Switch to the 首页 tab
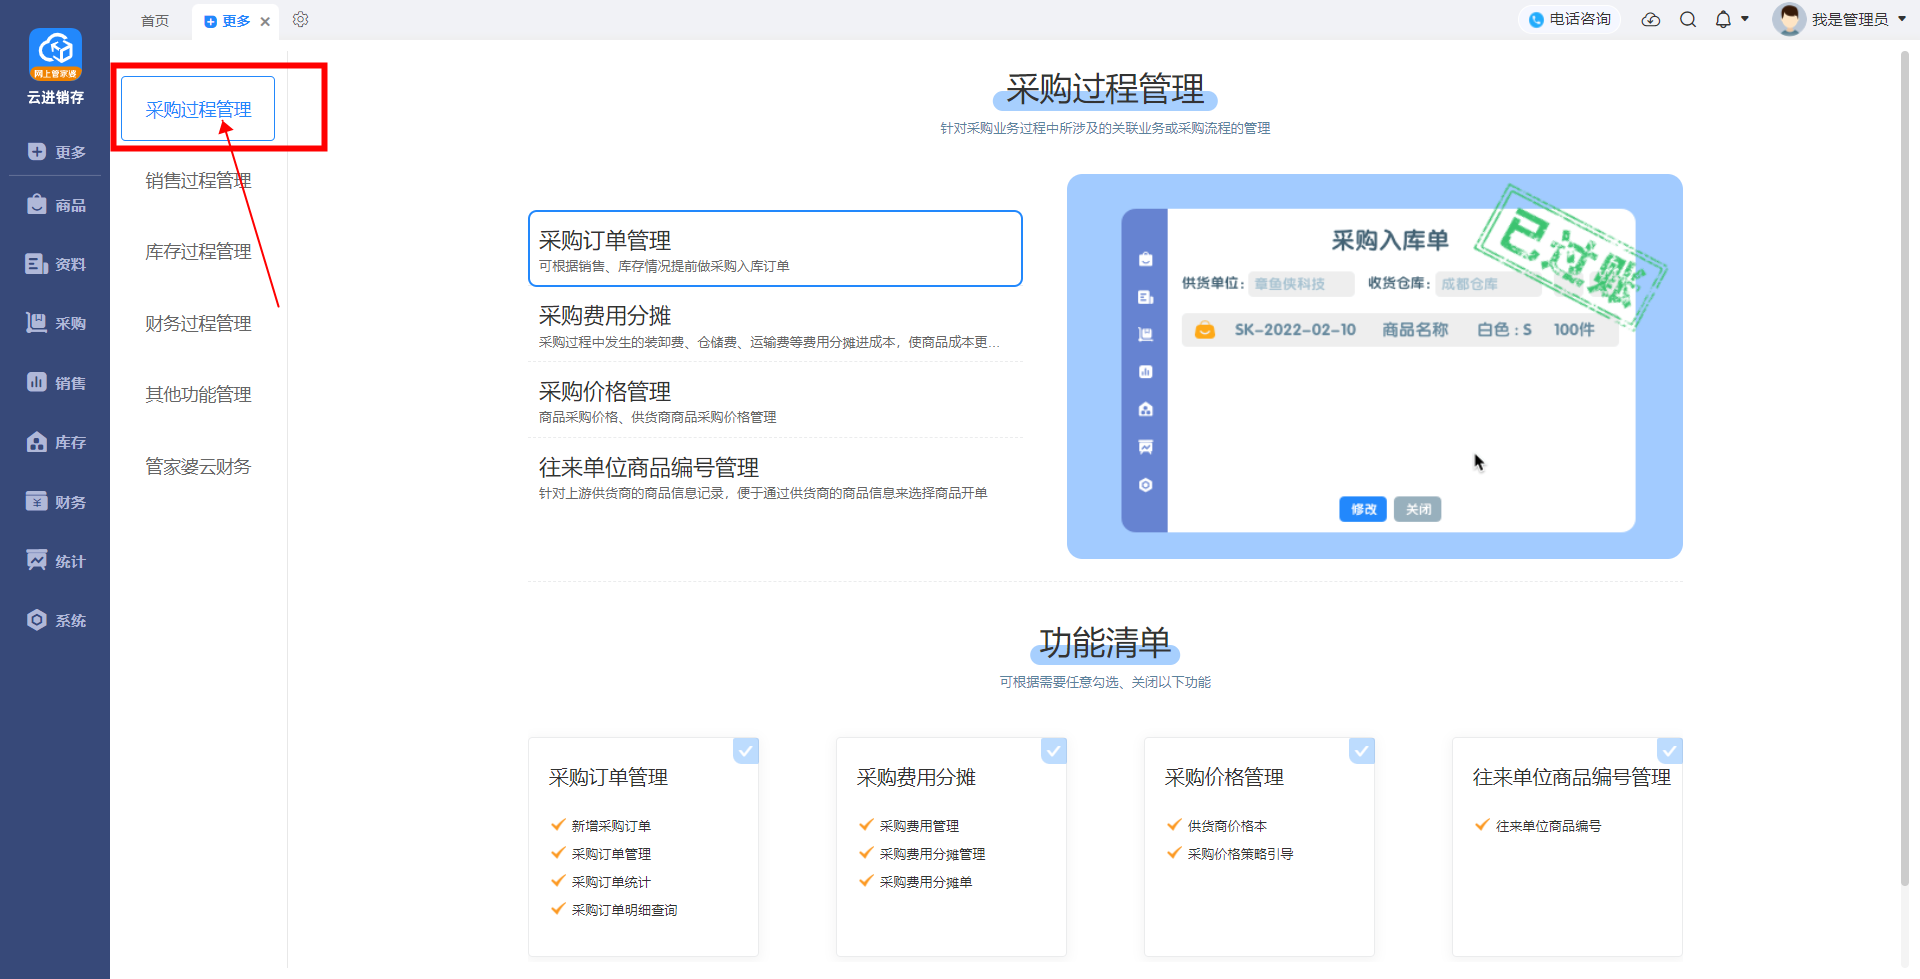 pos(155,21)
